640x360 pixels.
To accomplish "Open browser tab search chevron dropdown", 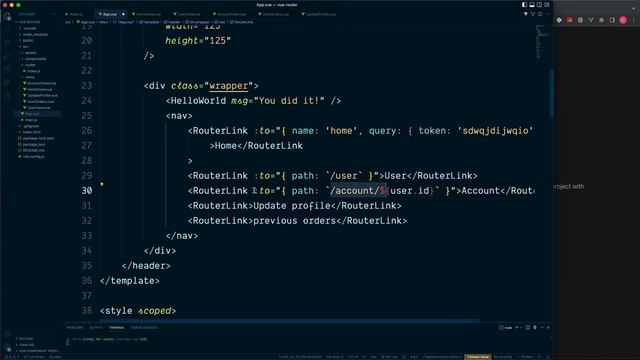I will 634,8.
